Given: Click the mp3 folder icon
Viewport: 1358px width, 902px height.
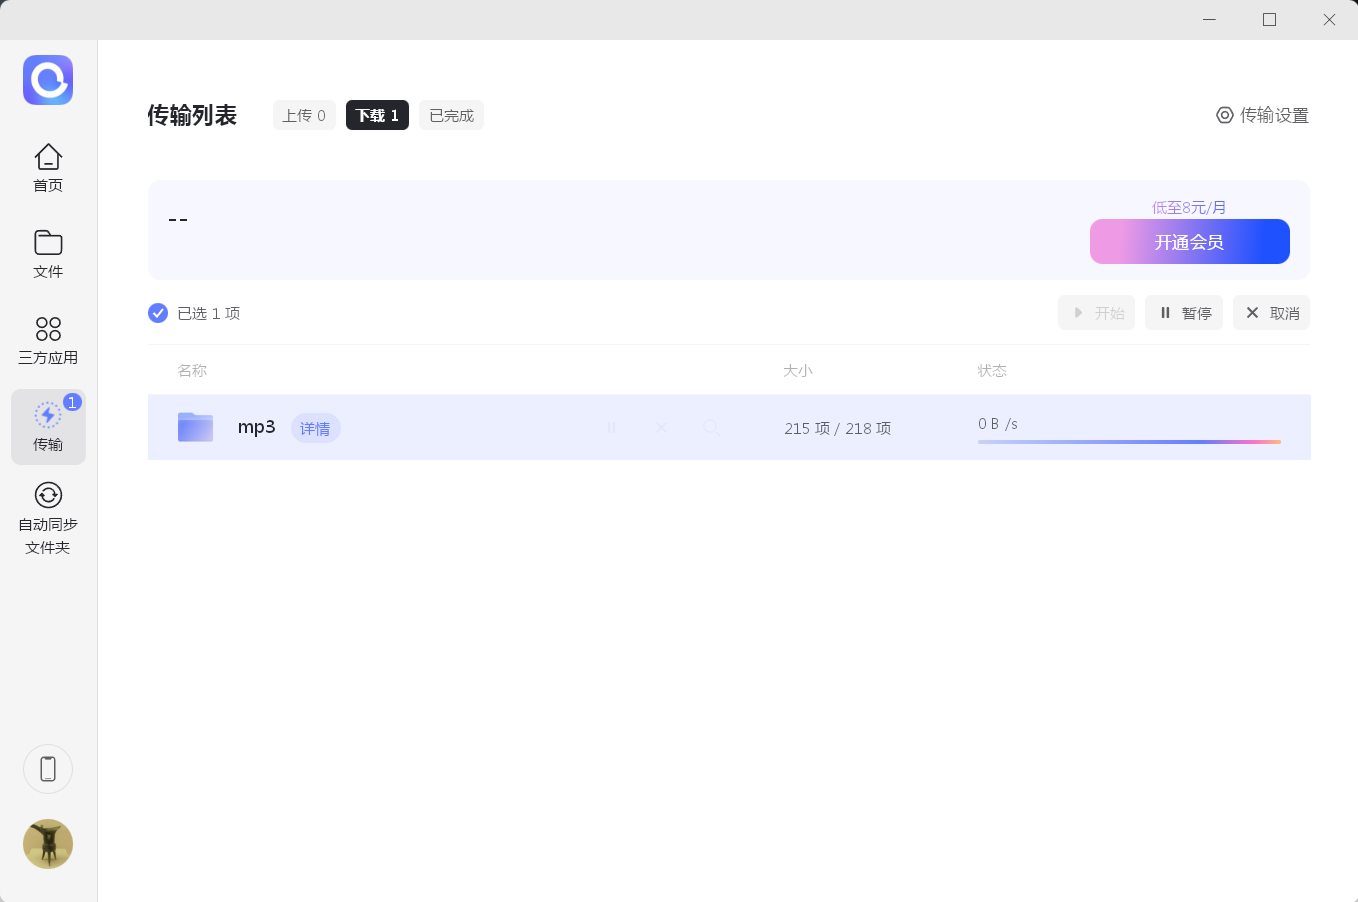Looking at the screenshot, I should (195, 427).
